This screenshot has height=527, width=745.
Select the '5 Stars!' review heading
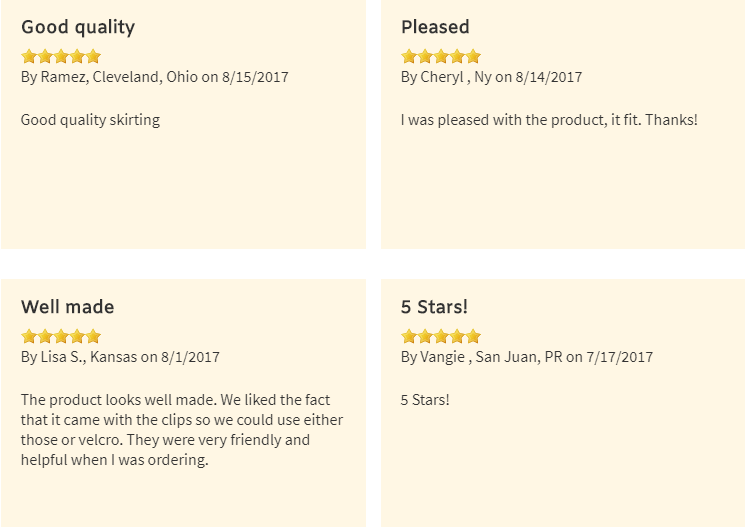[434, 307]
